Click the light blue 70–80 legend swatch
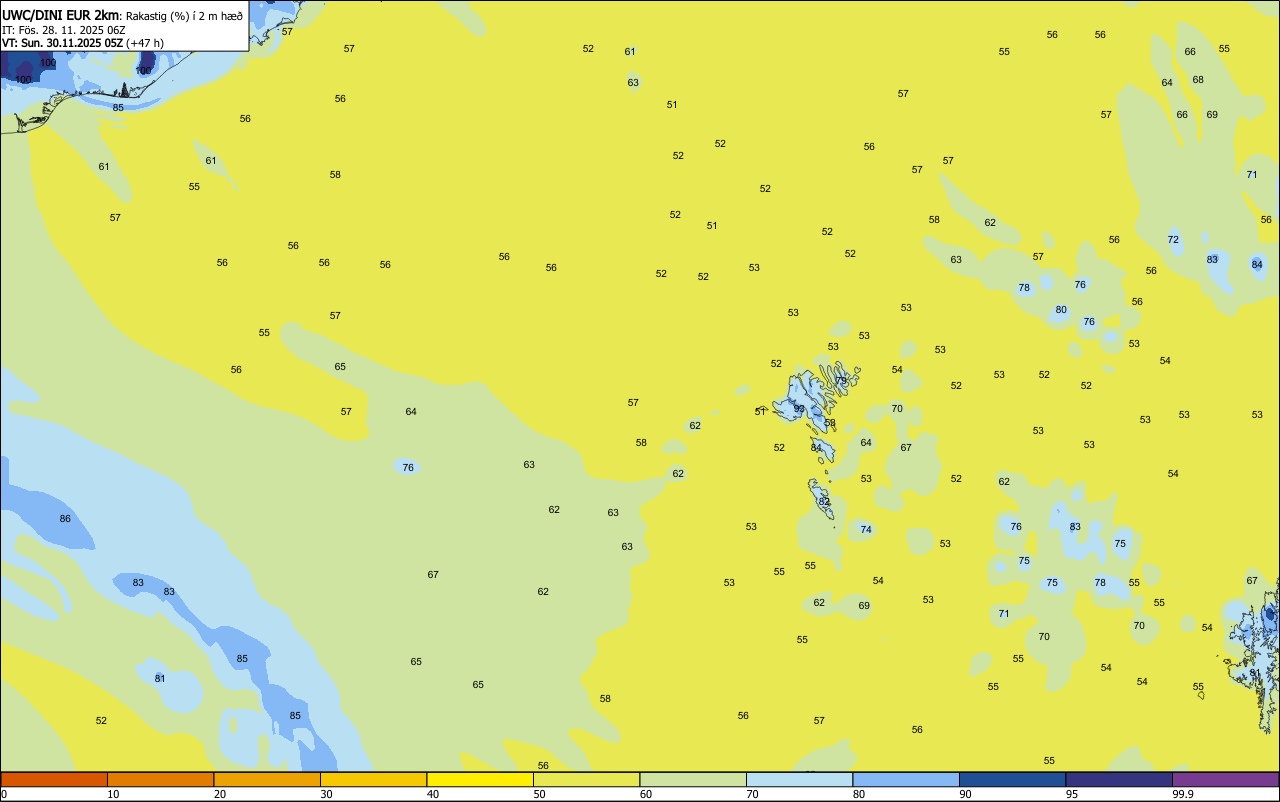Viewport: 1280px width, 802px height. tap(799, 779)
